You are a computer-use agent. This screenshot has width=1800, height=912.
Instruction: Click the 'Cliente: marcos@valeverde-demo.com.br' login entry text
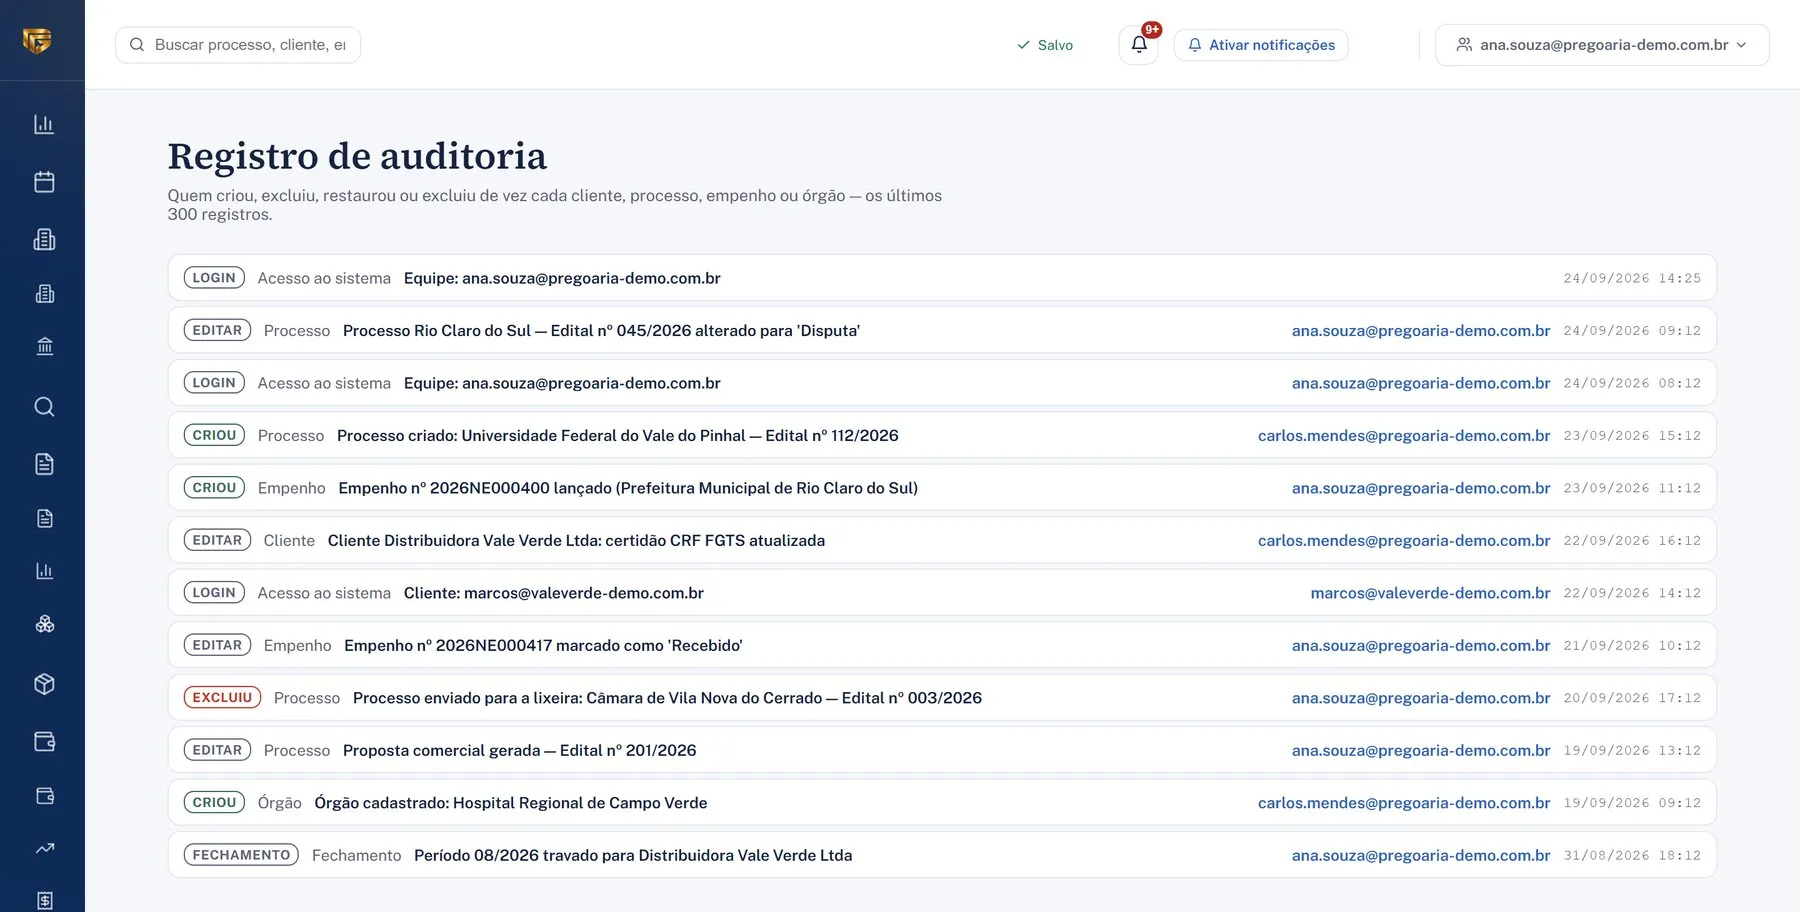point(553,593)
